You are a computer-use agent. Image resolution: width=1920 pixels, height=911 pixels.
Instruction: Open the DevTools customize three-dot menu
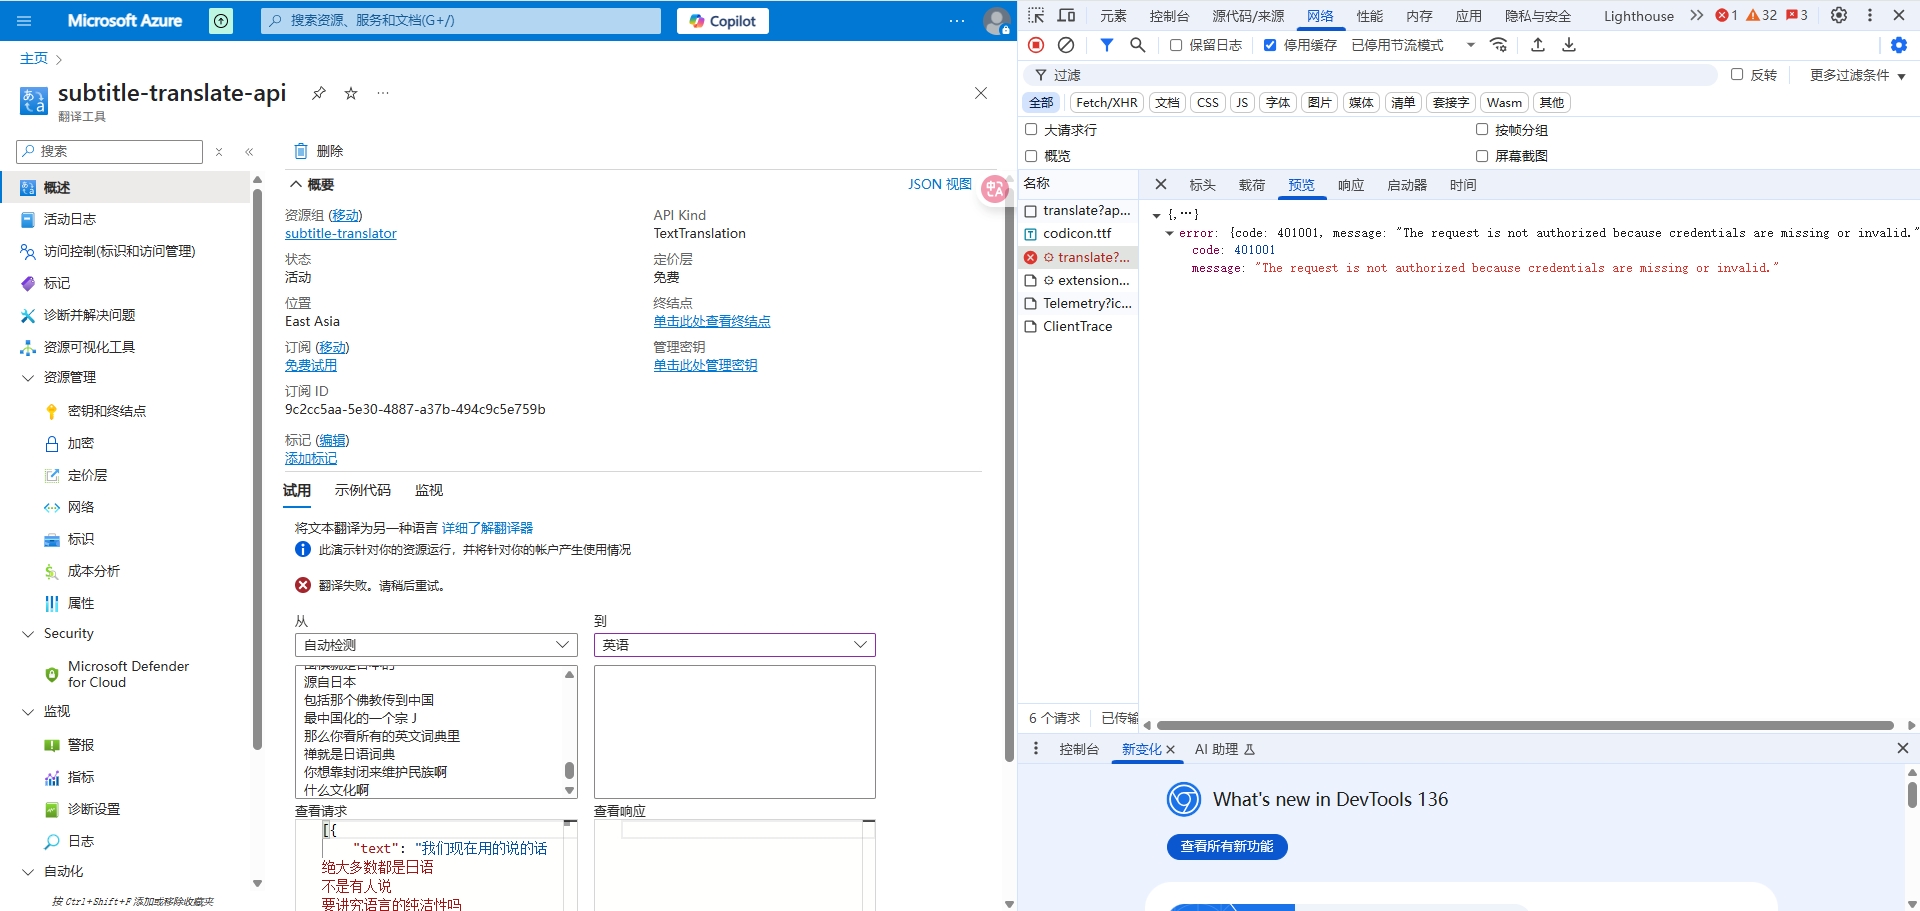pyautogui.click(x=1870, y=15)
